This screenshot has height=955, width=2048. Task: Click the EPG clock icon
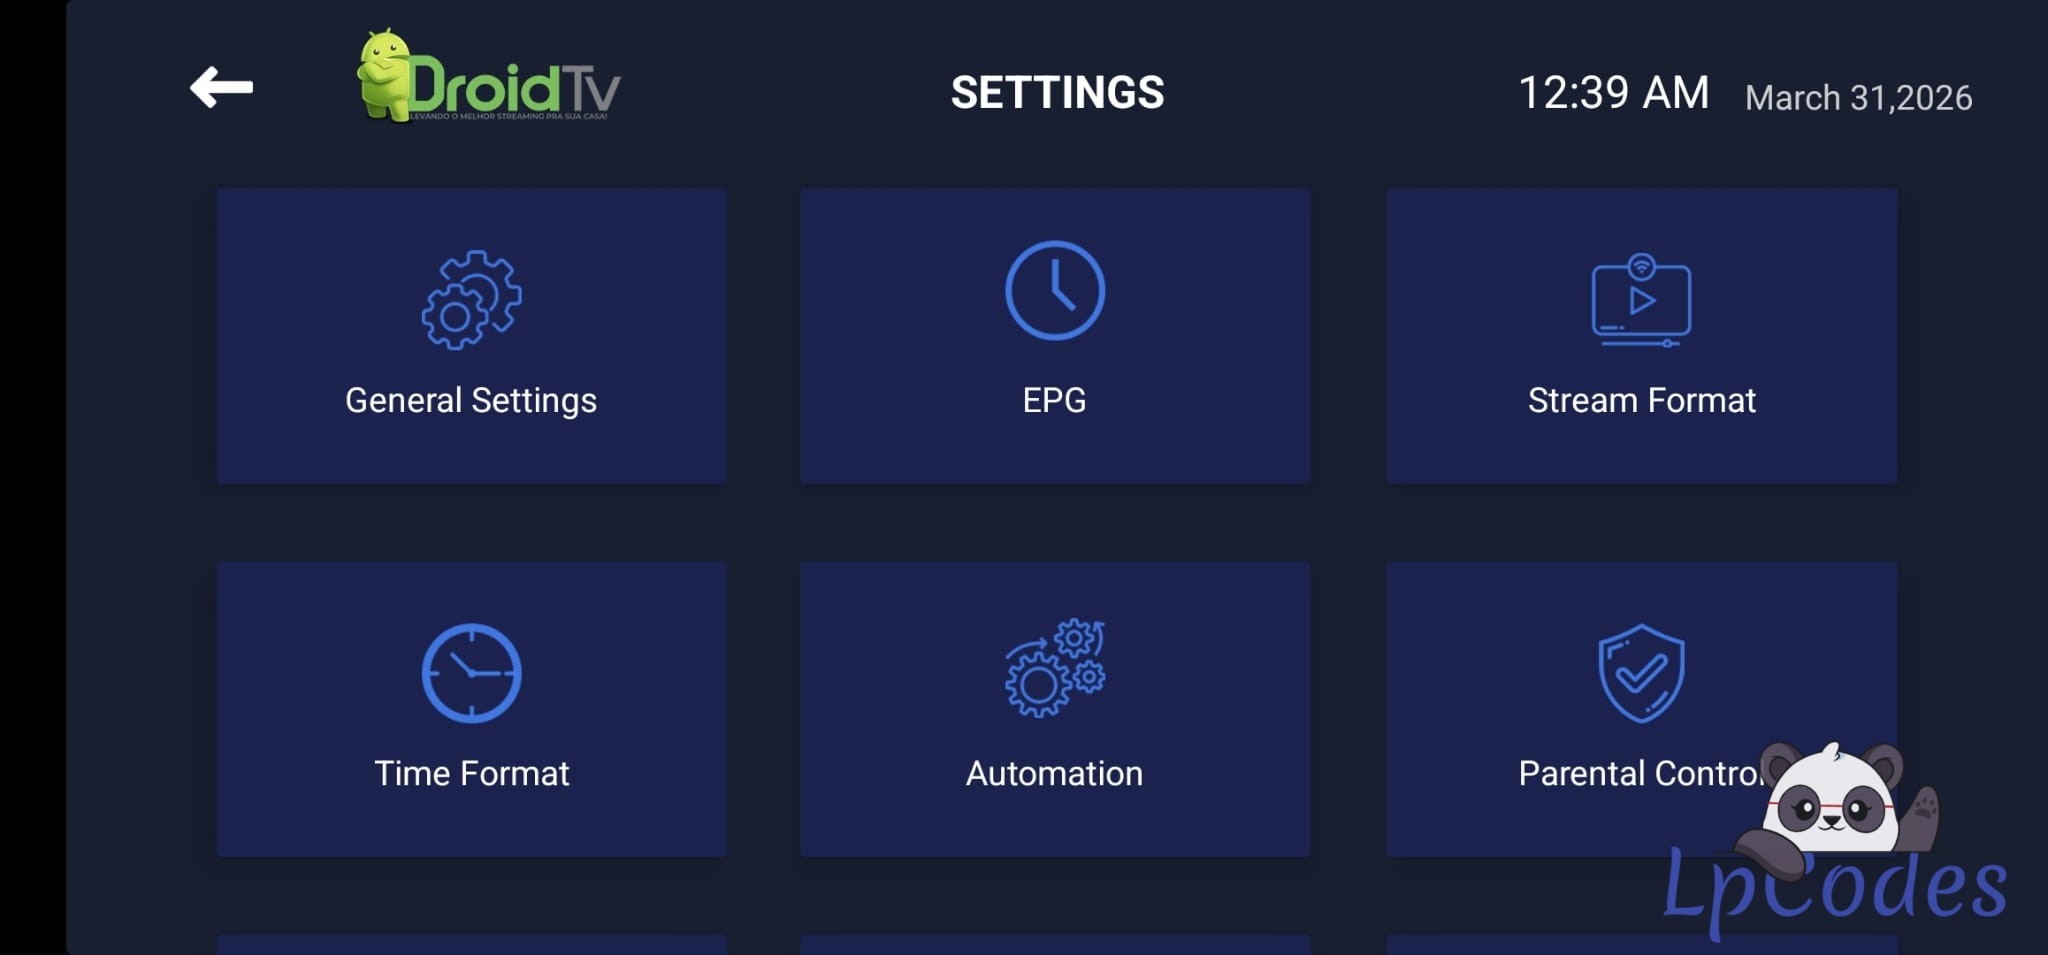point(1054,291)
